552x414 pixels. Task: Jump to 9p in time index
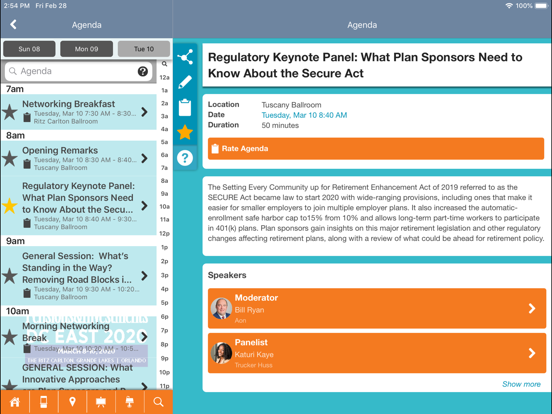(164, 358)
